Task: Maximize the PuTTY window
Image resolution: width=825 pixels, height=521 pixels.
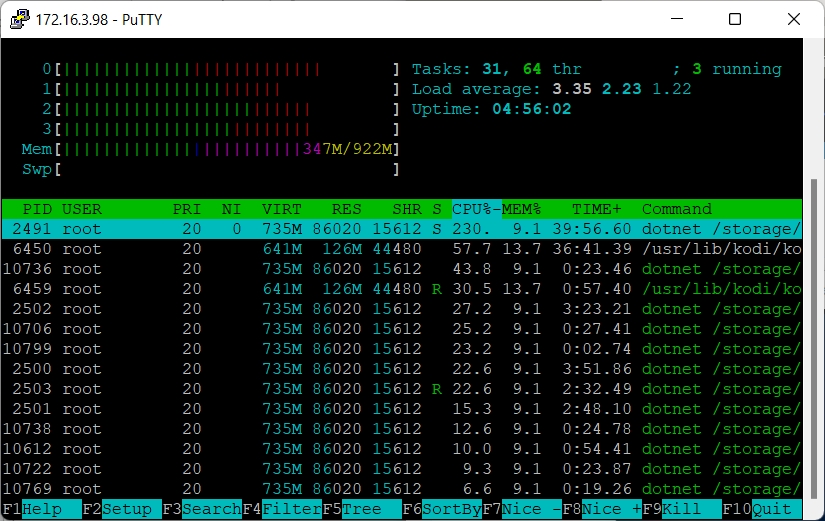Action: [x=735, y=19]
